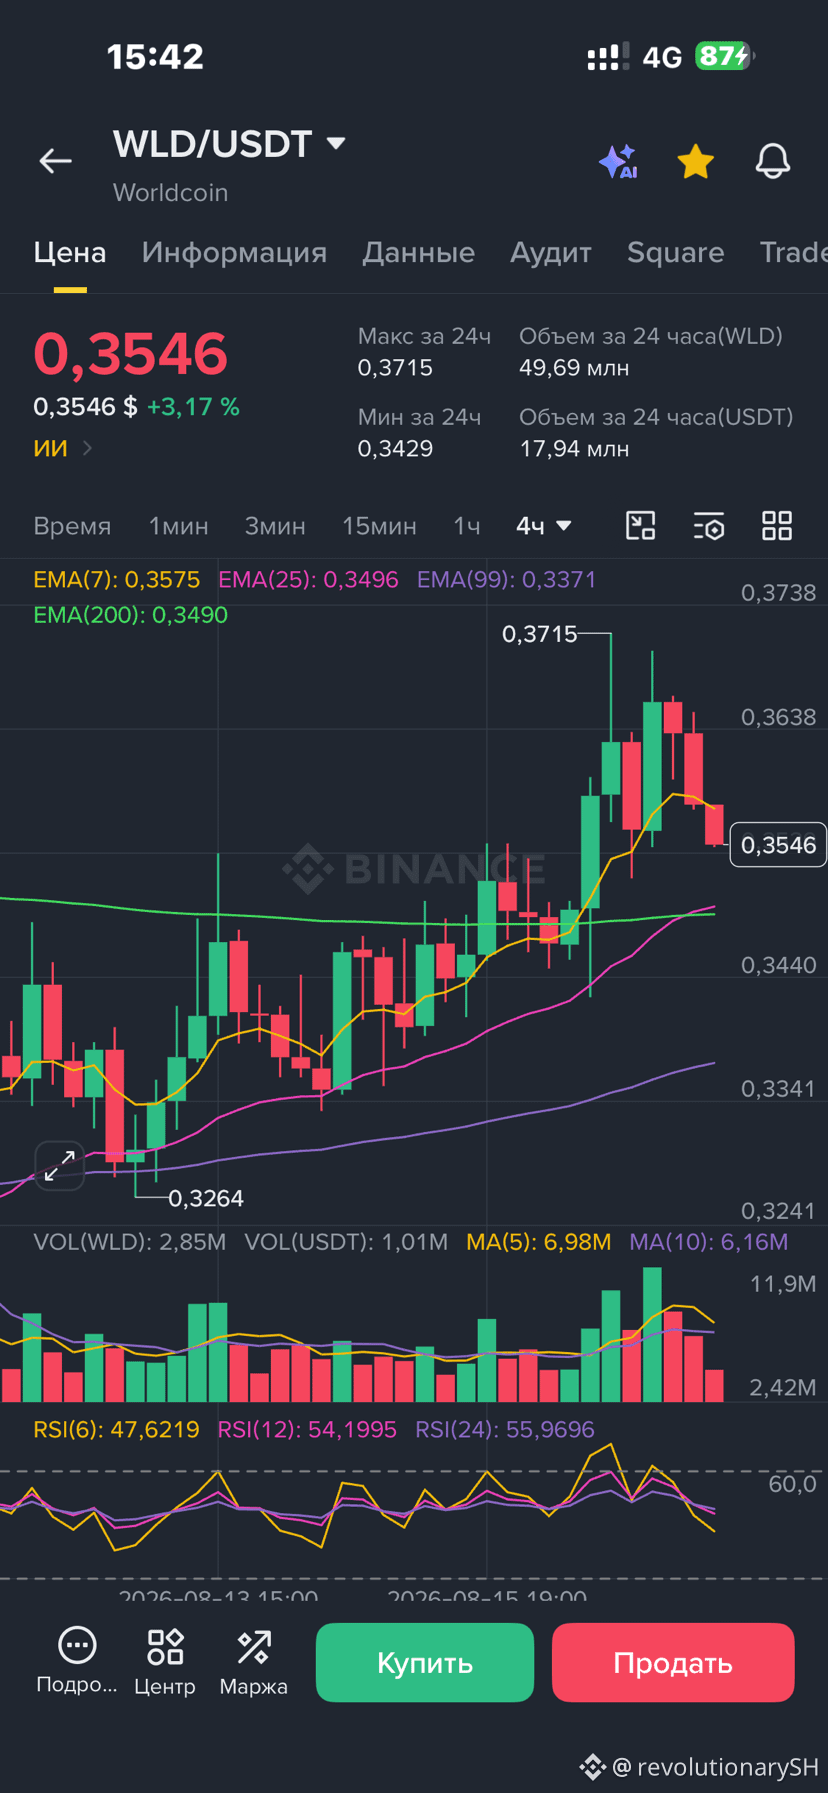
Task: Expand chart to fullscreen with arrows icon
Action: [x=59, y=1165]
